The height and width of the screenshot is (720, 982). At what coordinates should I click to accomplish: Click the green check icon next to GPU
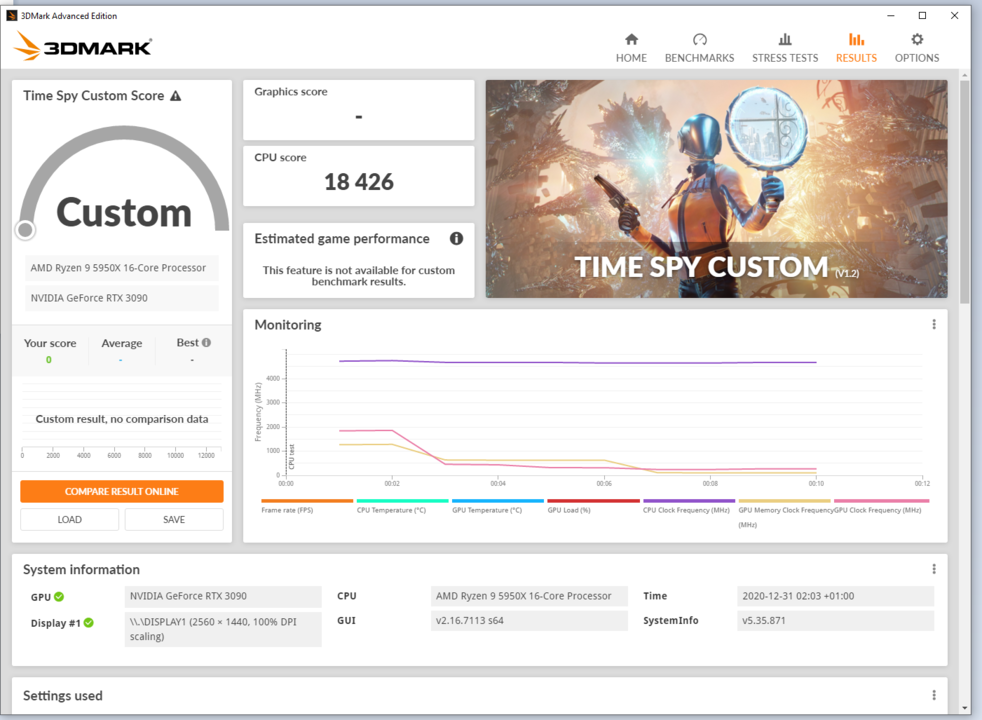point(59,597)
